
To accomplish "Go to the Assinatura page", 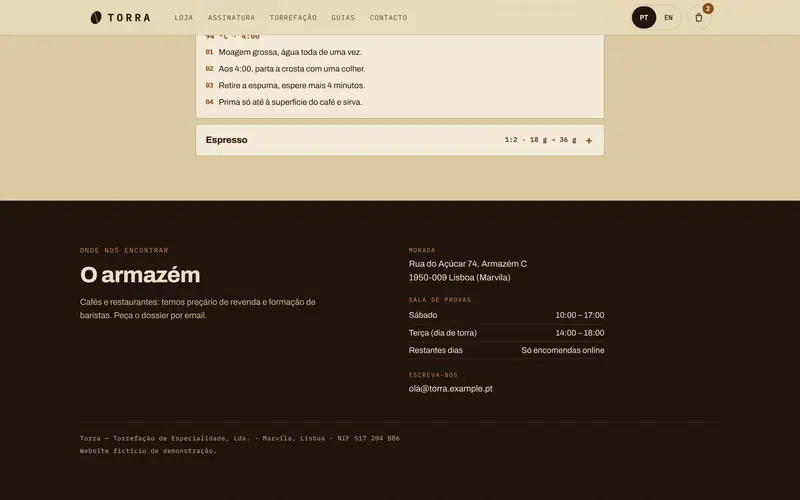I will coord(231,18).
